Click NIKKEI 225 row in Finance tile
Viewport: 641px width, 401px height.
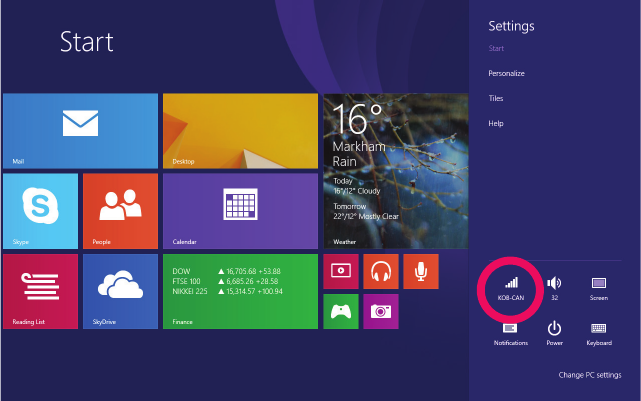click(227, 291)
